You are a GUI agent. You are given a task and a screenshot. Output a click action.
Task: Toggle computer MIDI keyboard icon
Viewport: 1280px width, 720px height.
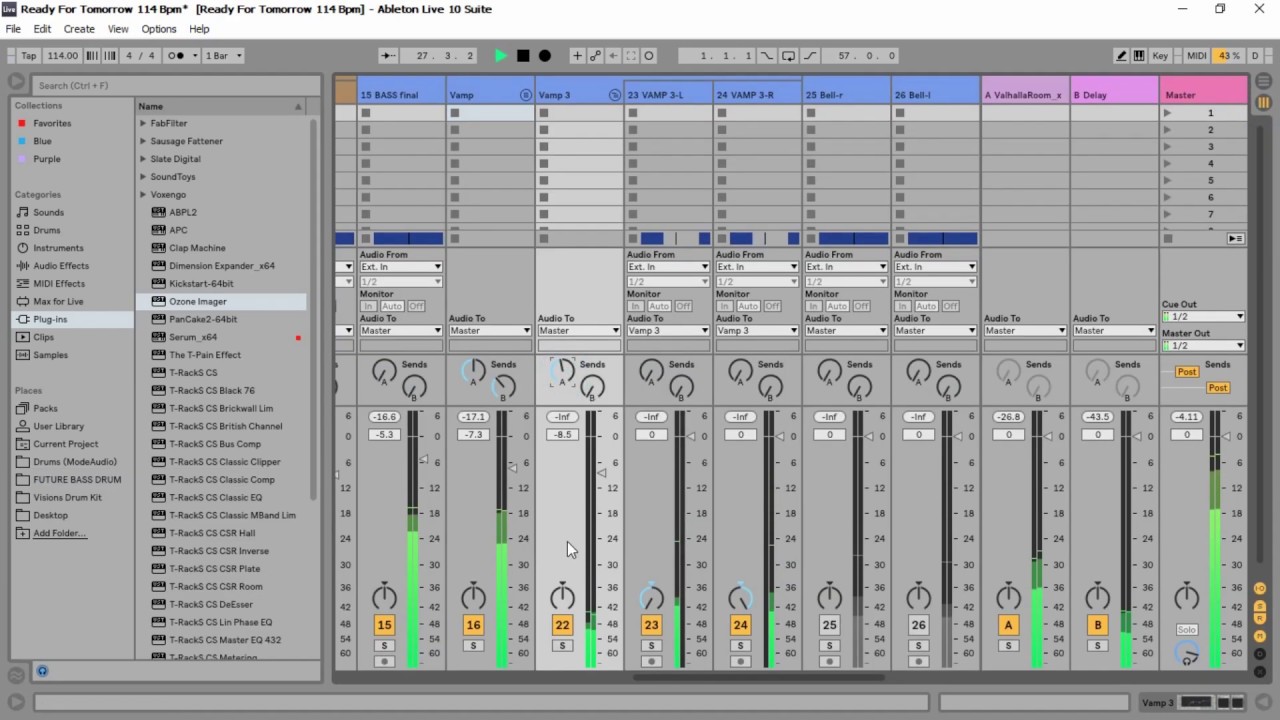coord(1139,56)
